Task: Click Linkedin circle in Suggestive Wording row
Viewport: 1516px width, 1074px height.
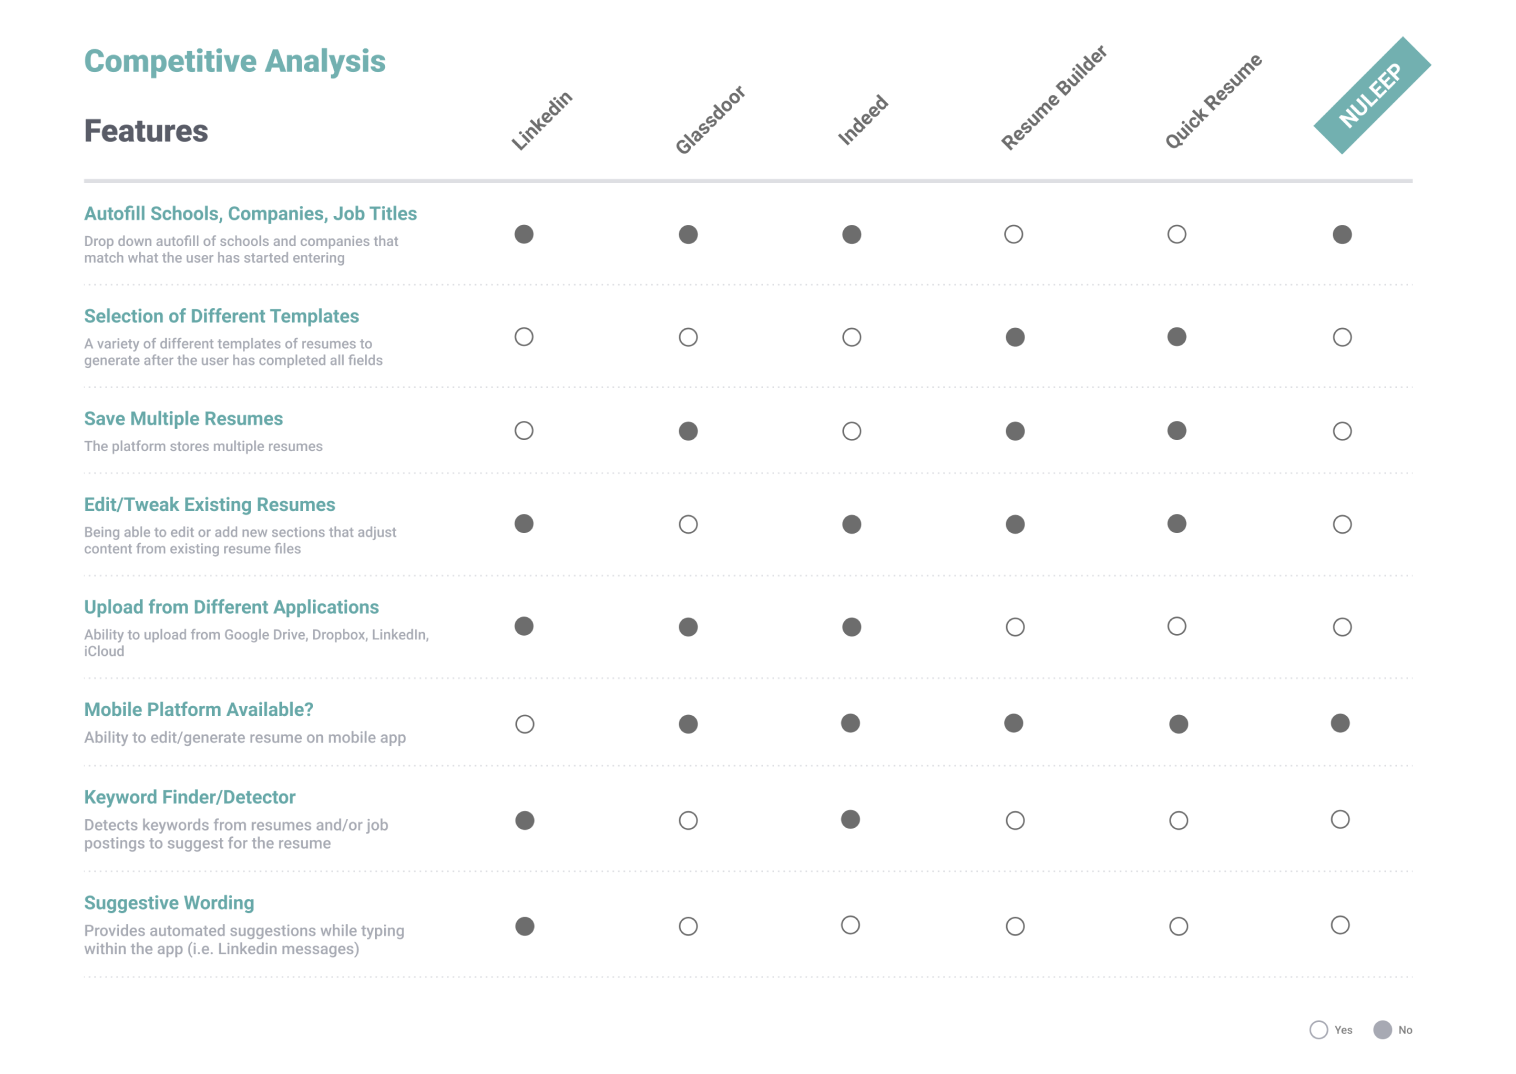Action: pyautogui.click(x=524, y=926)
